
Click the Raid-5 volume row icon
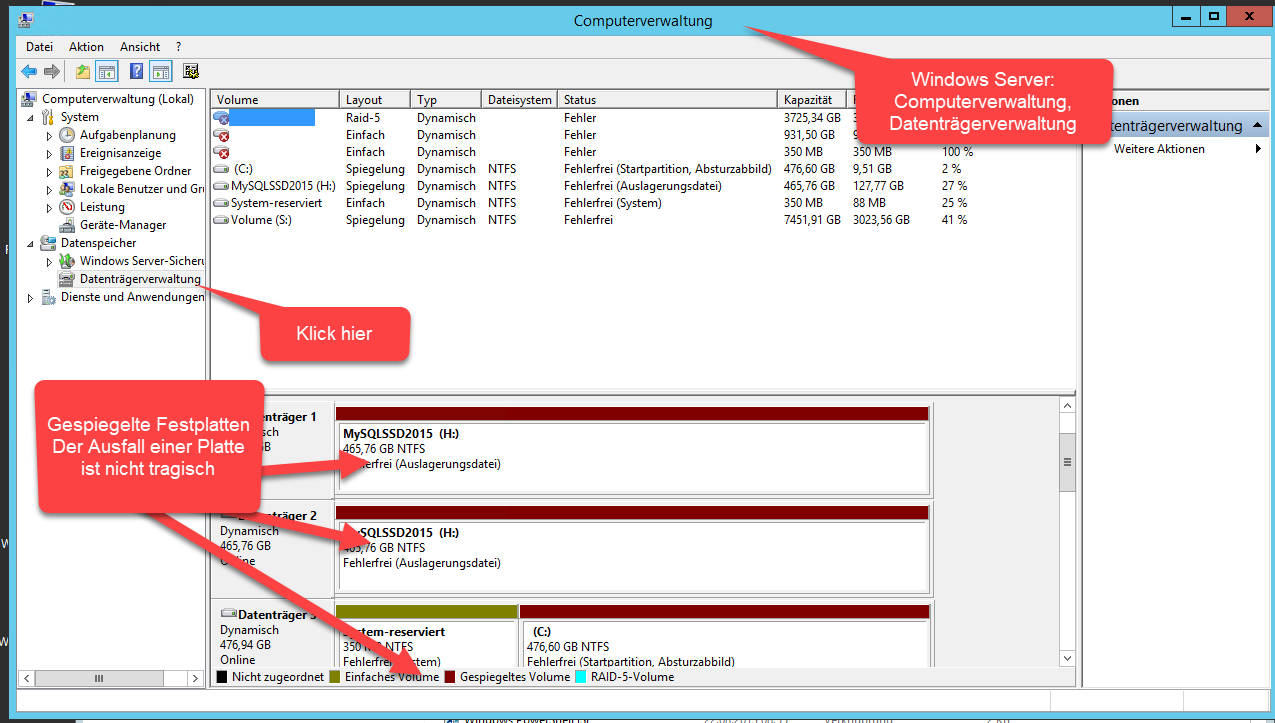pyautogui.click(x=222, y=118)
